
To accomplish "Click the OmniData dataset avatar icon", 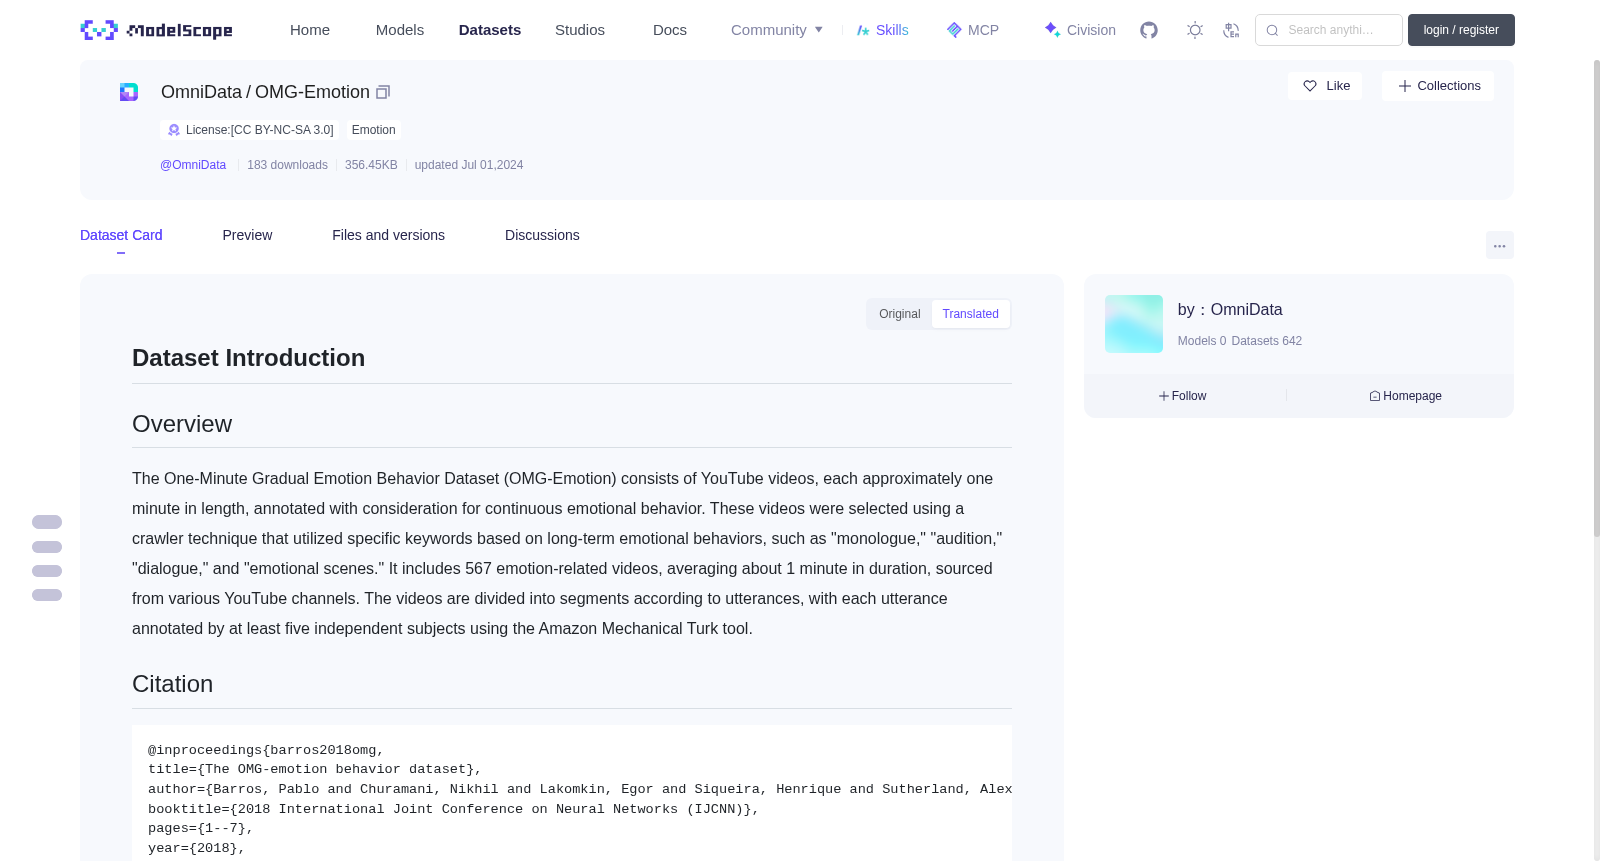I will pyautogui.click(x=129, y=92).
